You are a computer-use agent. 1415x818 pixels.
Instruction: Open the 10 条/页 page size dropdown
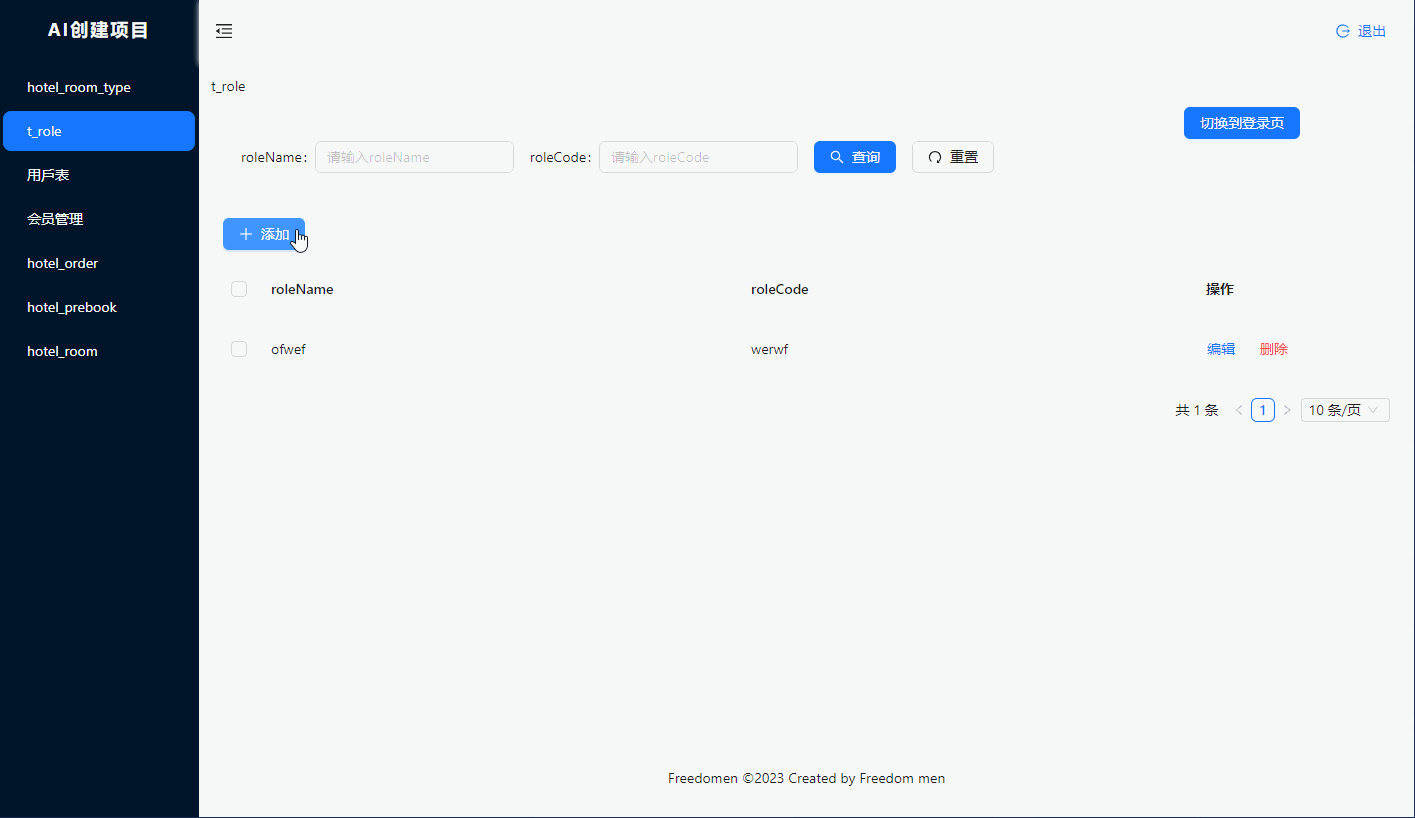point(1345,410)
